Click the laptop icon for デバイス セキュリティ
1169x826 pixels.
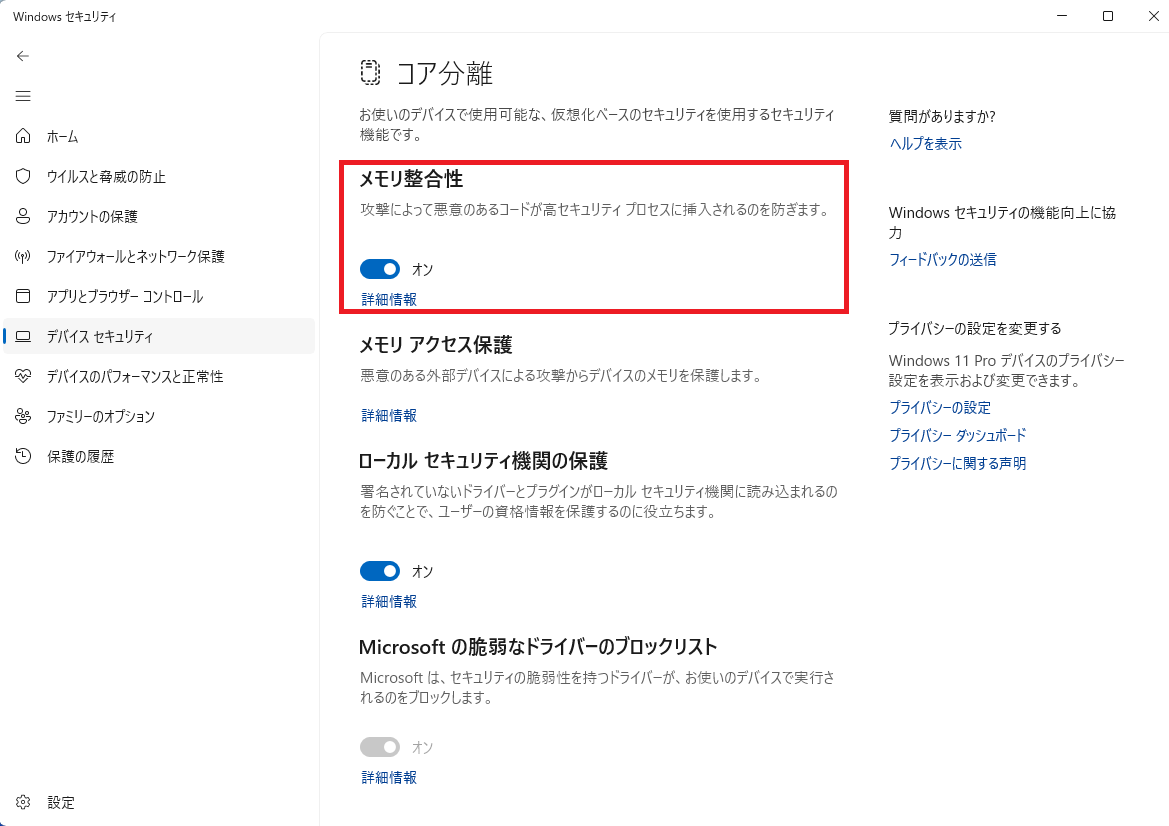pyautogui.click(x=23, y=336)
